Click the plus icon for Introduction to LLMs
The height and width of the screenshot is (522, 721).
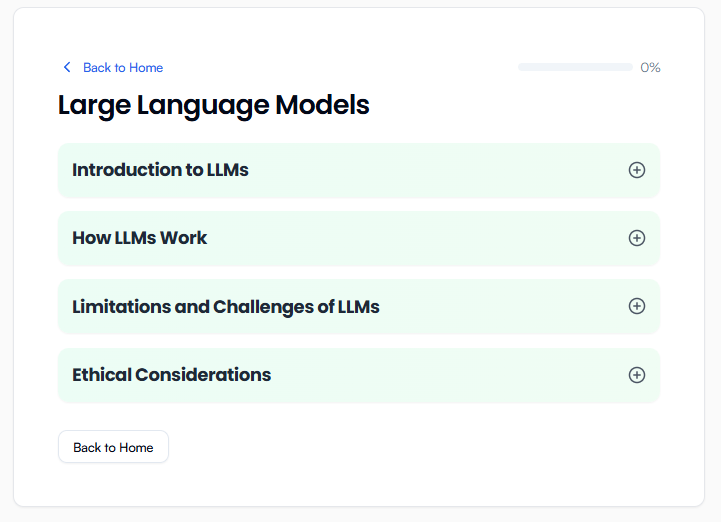636,170
